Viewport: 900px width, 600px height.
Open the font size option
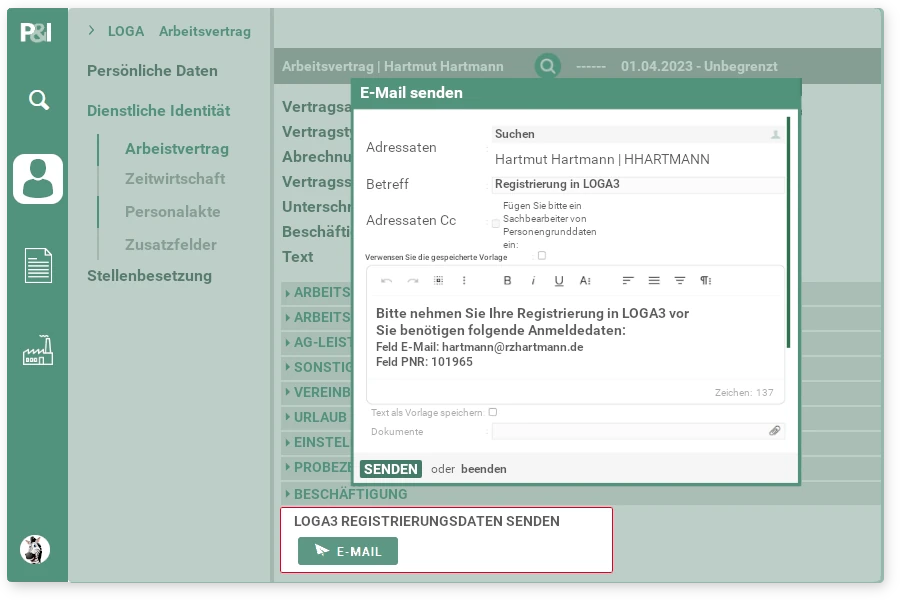click(x=585, y=280)
